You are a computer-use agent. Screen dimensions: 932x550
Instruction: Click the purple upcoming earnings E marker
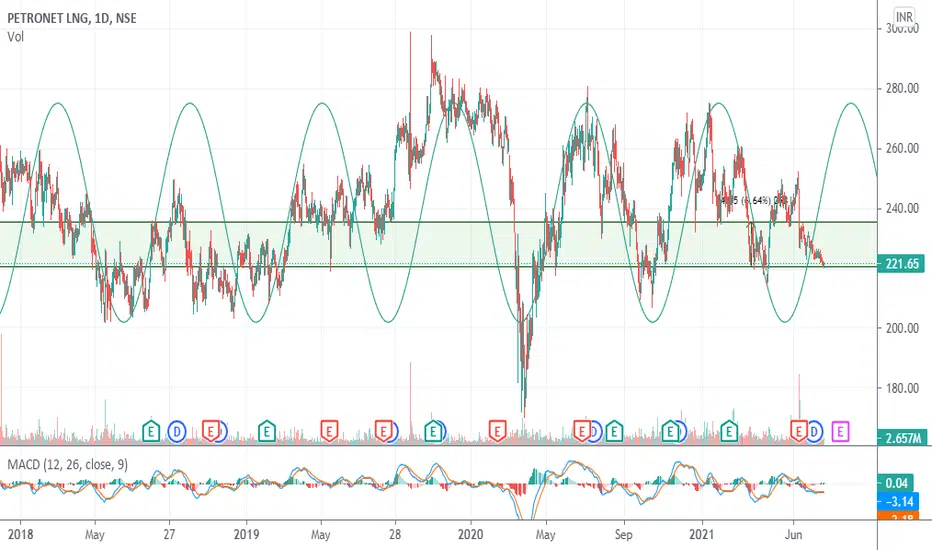coord(840,430)
